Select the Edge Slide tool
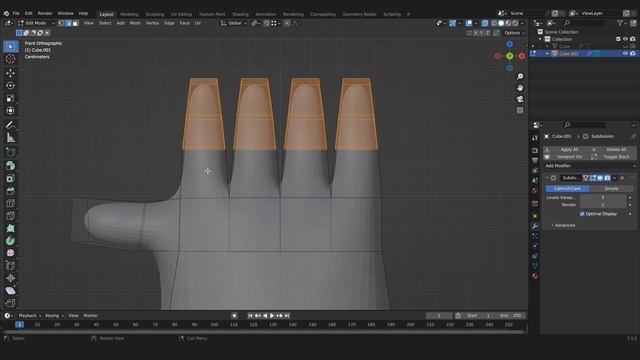Image resolution: width=640 pixels, height=360 pixels. click(11, 266)
